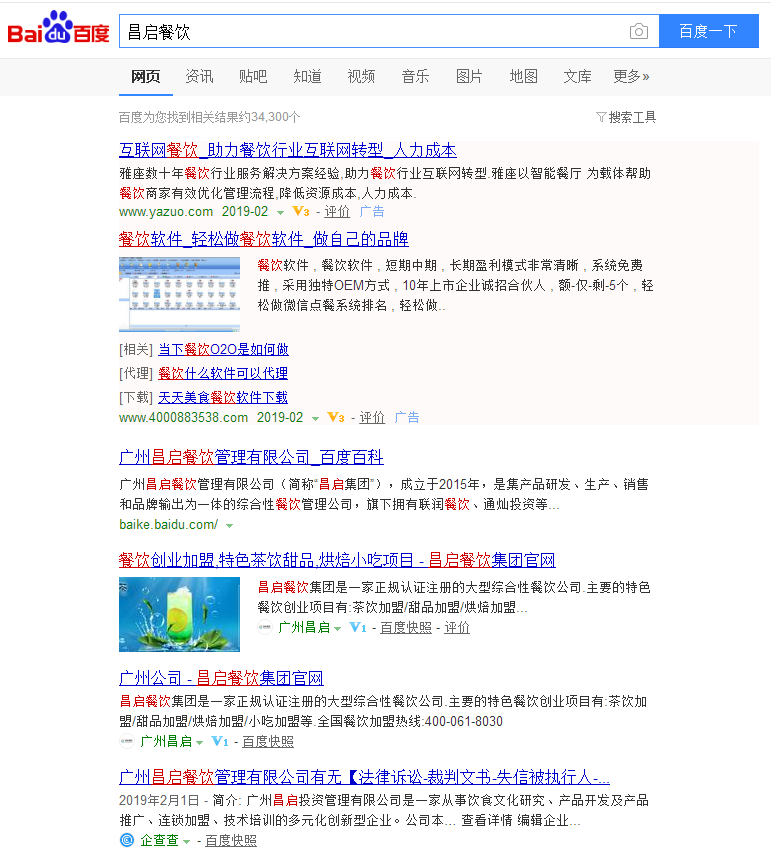Switch to the 音乐 tab
771x853 pixels.
point(415,77)
